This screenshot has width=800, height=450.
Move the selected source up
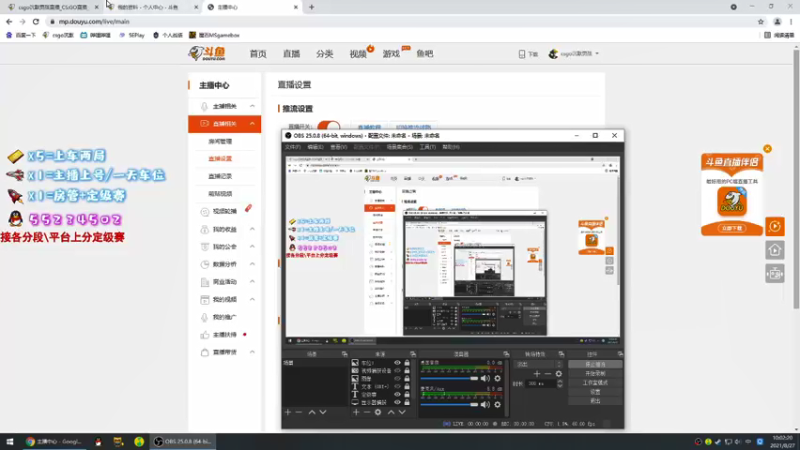pyautogui.click(x=391, y=412)
